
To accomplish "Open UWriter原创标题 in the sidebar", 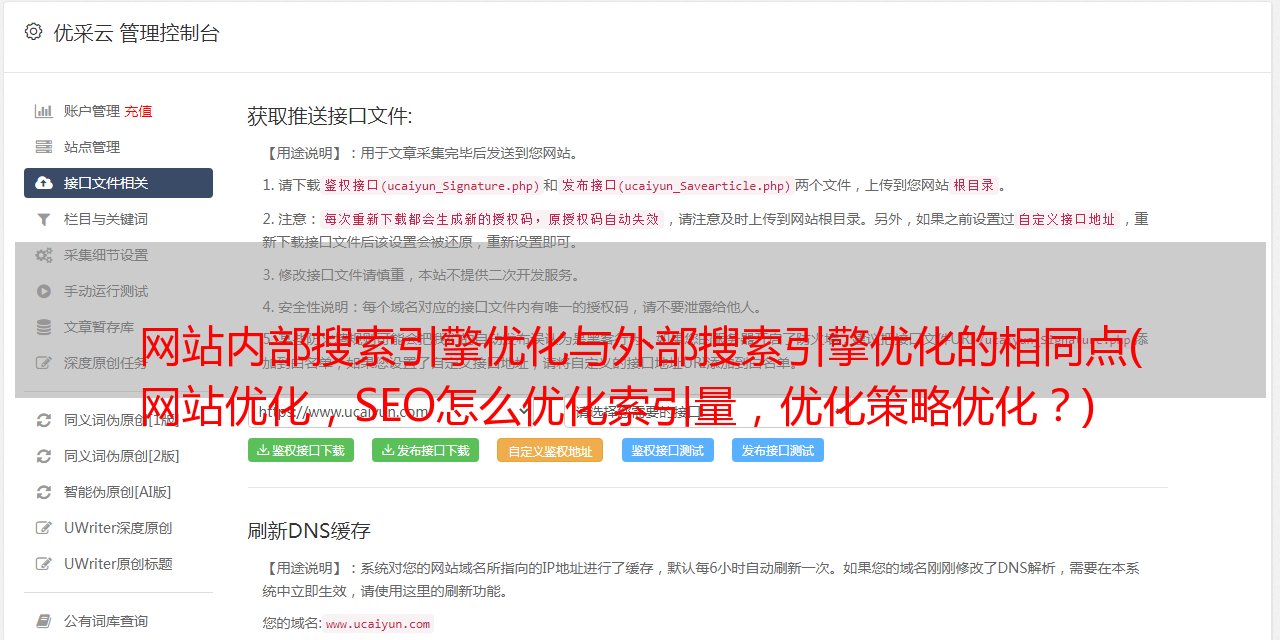I will [118, 564].
